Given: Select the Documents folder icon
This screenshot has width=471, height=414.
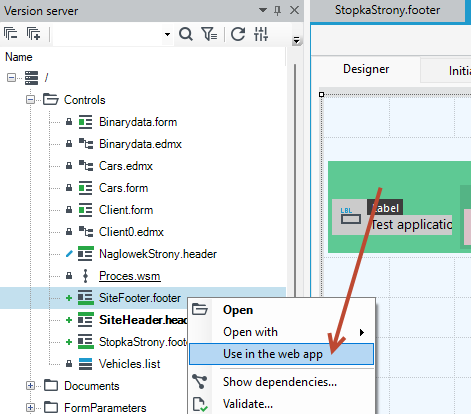Looking at the screenshot, I should point(51,386).
